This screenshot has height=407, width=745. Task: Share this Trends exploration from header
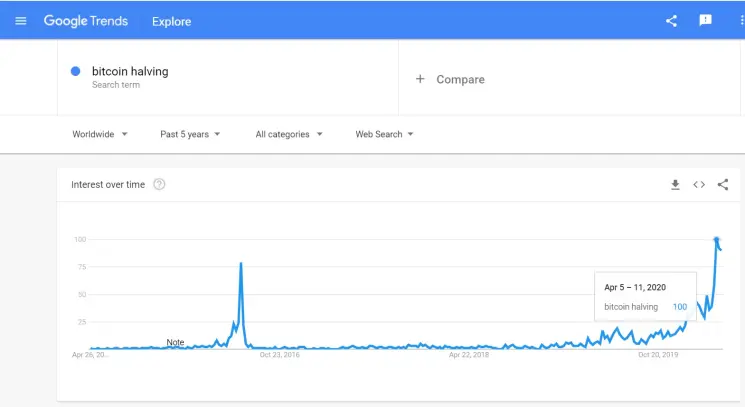pyautogui.click(x=671, y=20)
